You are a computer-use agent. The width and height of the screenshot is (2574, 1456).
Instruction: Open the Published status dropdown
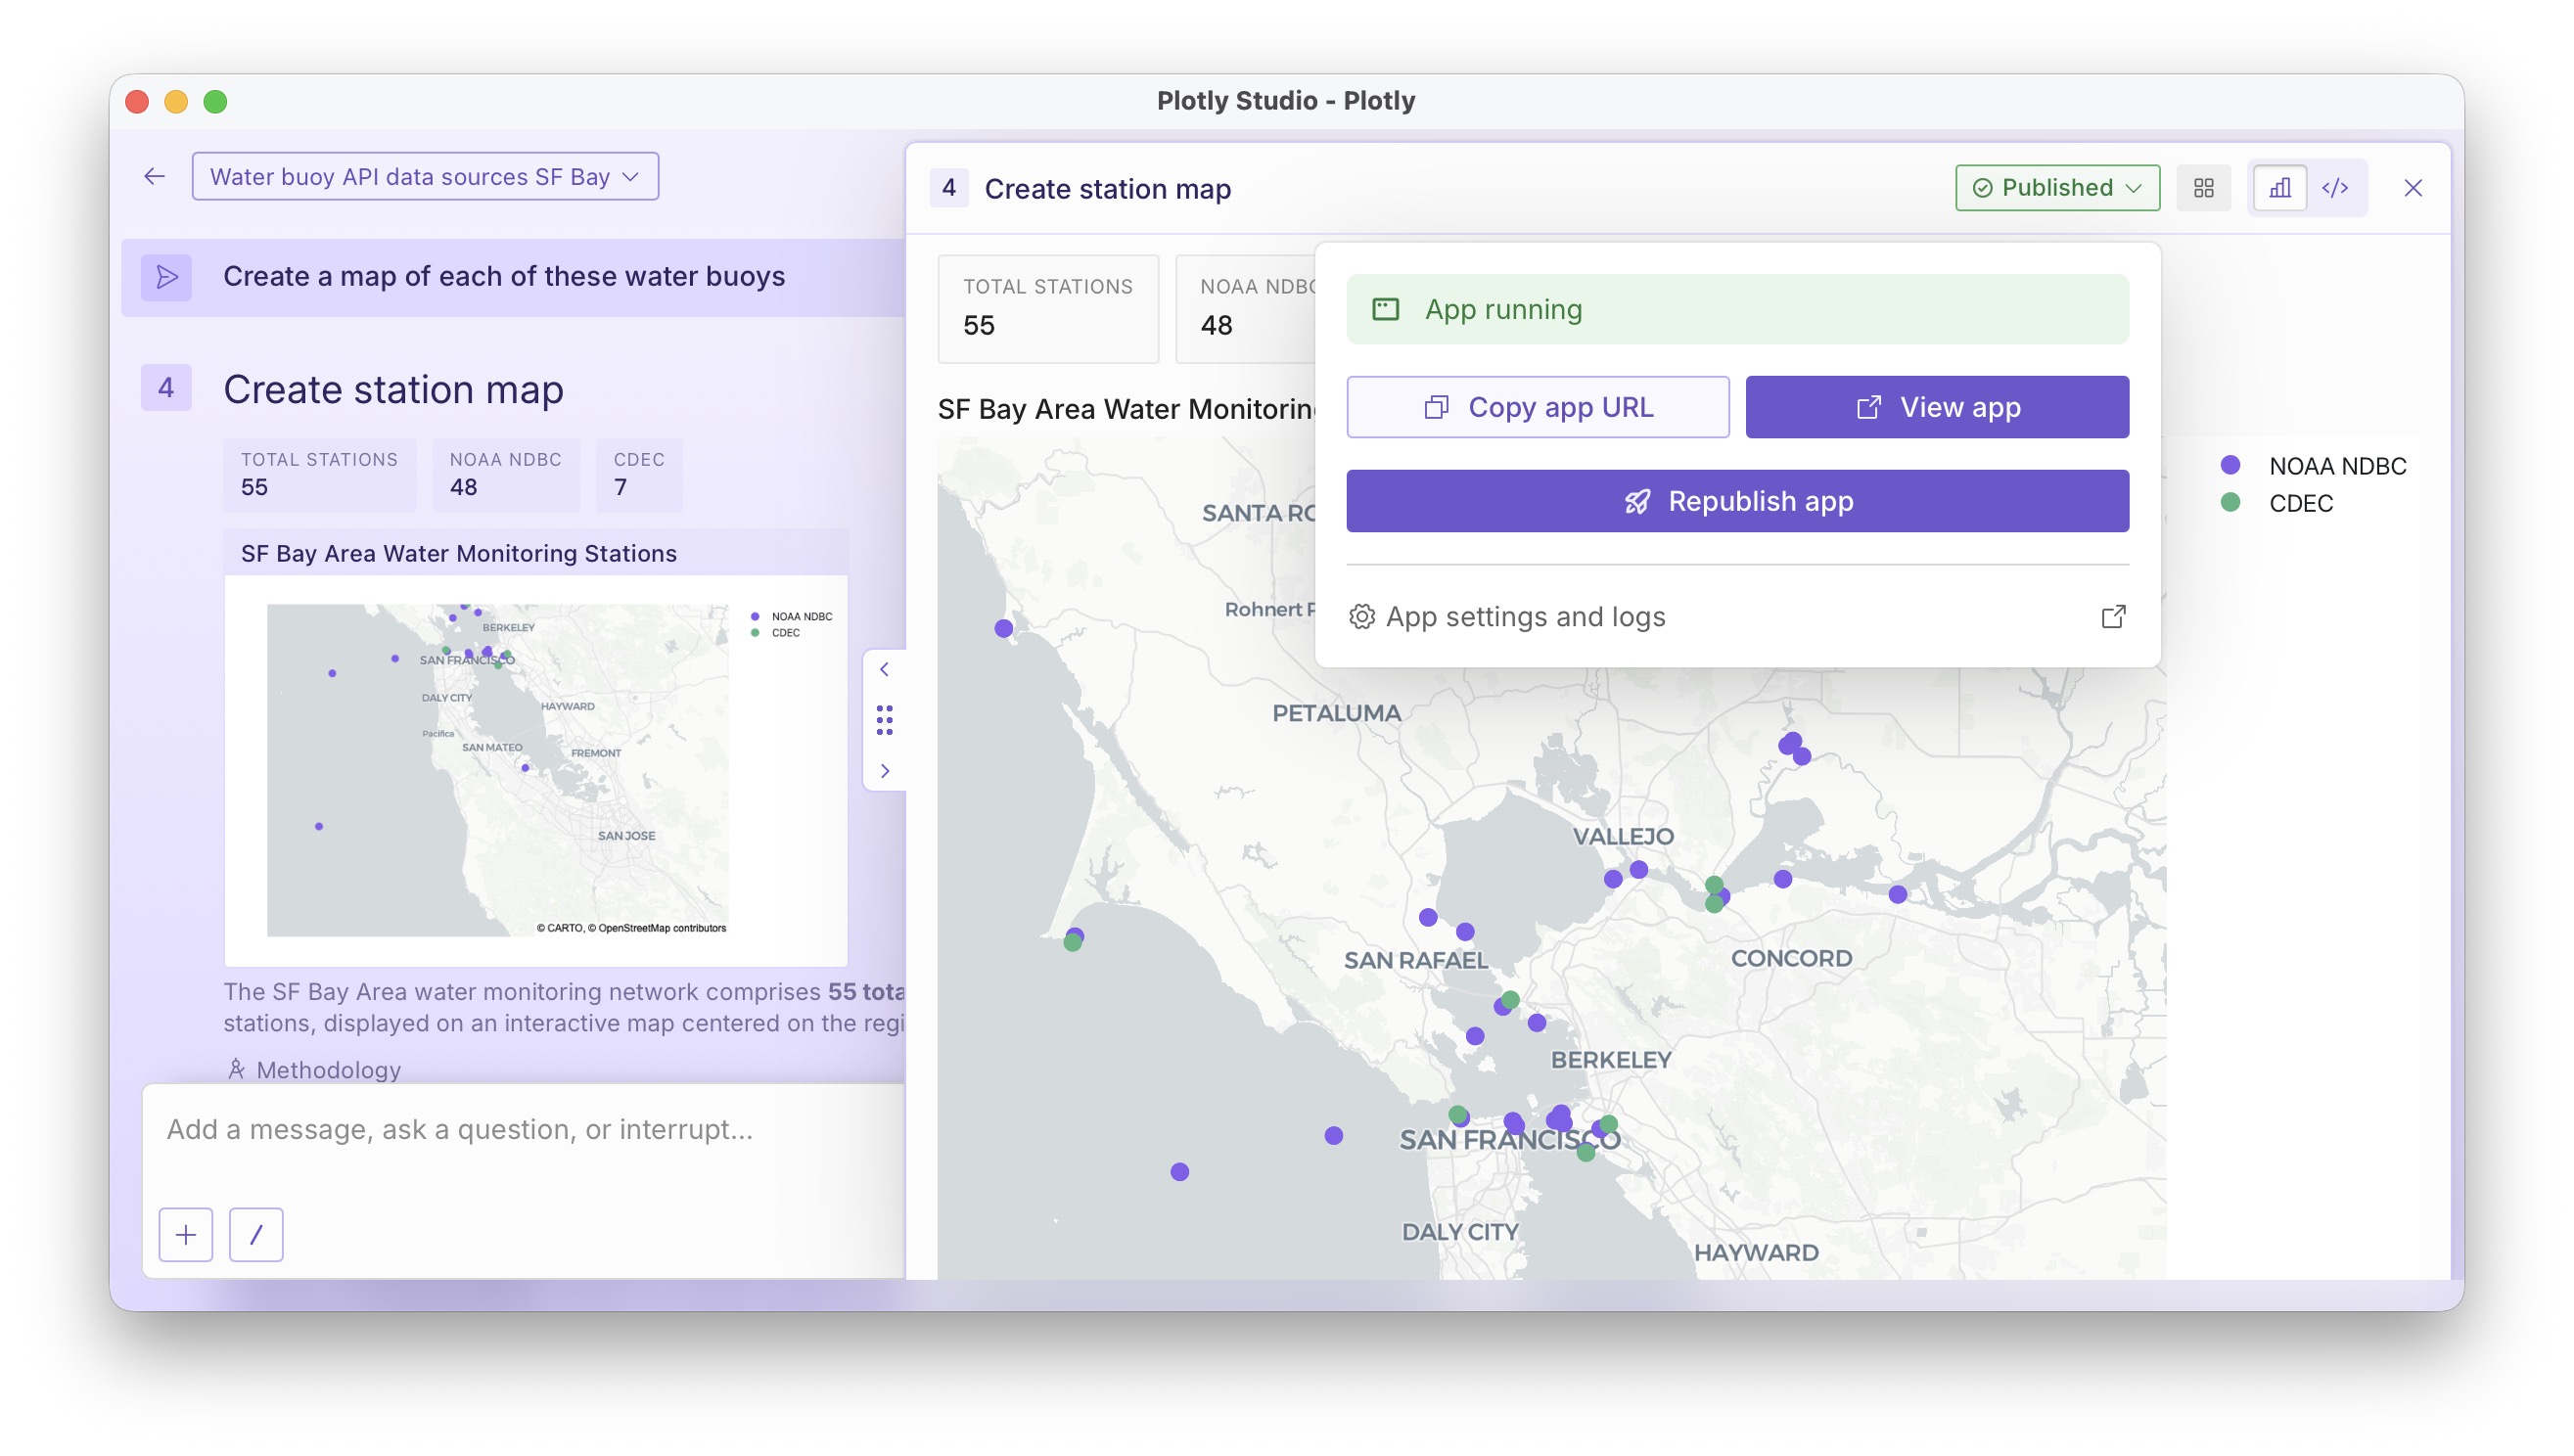[2057, 188]
